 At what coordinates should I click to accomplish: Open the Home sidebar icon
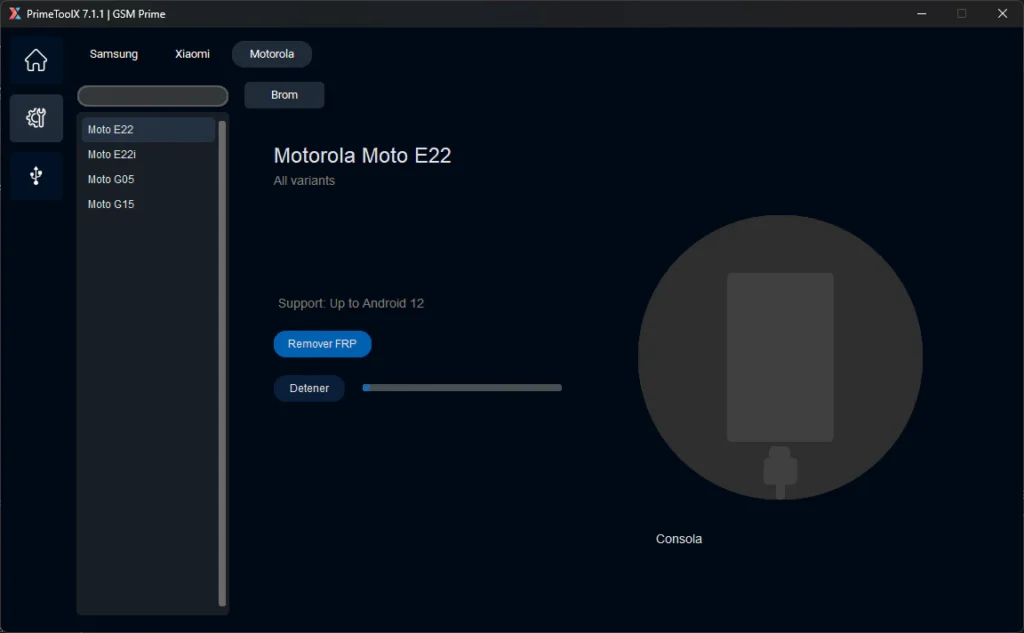36,60
